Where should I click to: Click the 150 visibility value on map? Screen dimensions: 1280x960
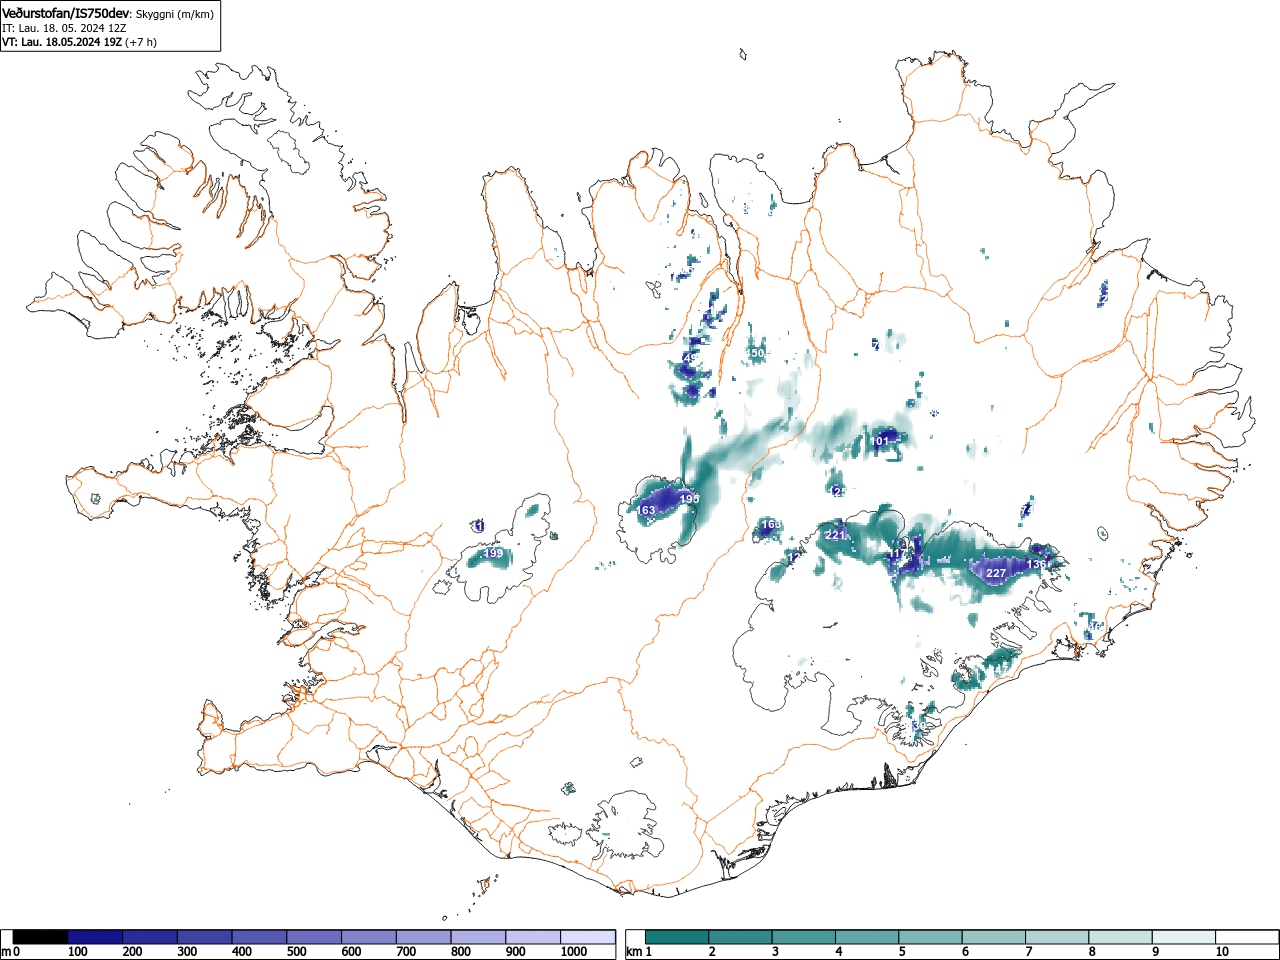(x=755, y=353)
